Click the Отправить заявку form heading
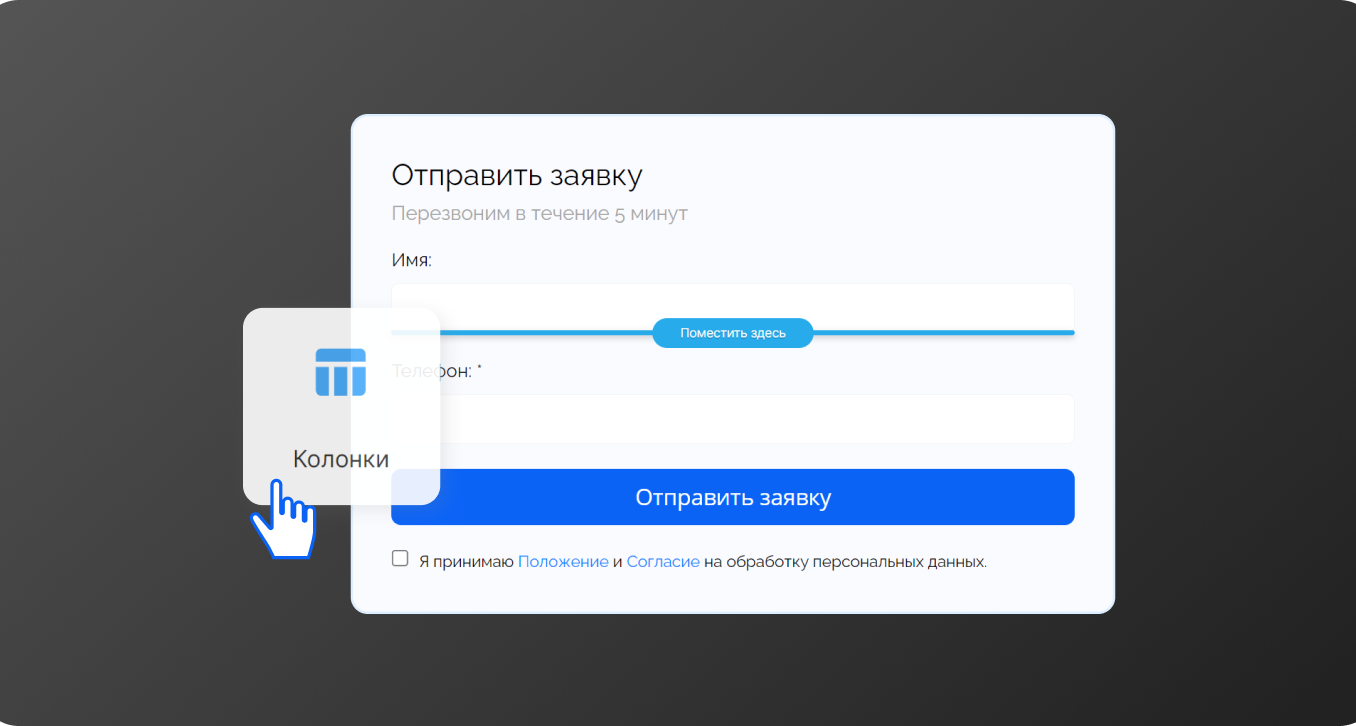The image size is (1356, 726). click(x=517, y=176)
